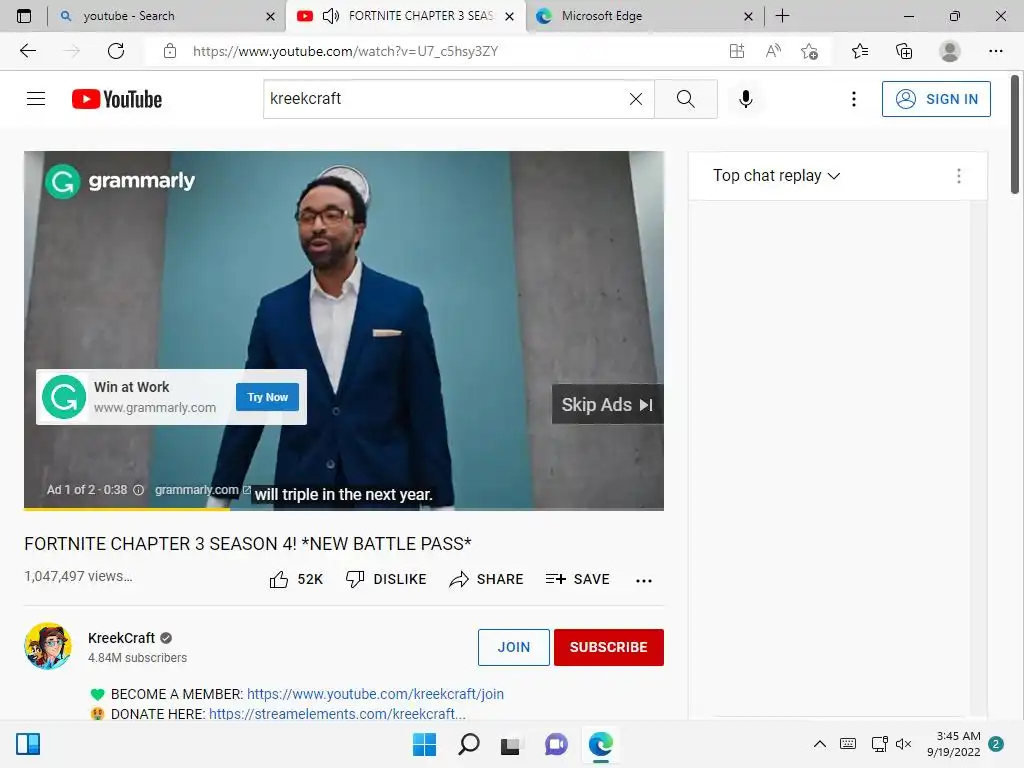This screenshot has height=768, width=1024.
Task: Open Chat app on taskbar
Action: coord(556,744)
